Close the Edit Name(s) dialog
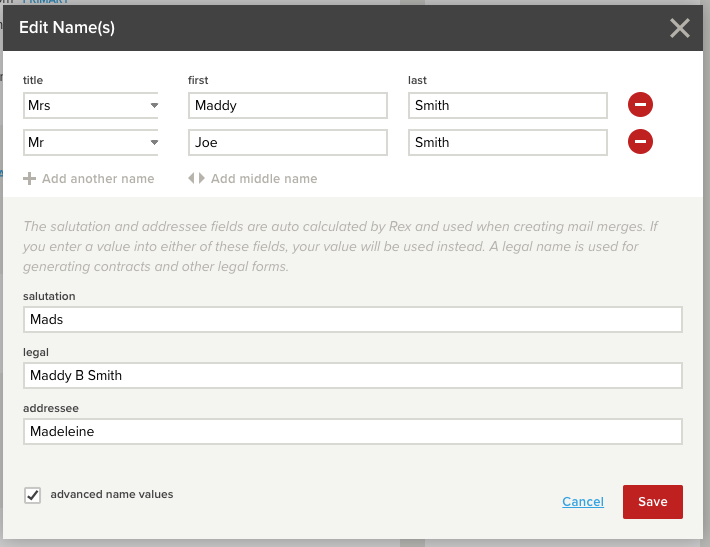Viewport: 710px width, 547px height. pos(680,28)
